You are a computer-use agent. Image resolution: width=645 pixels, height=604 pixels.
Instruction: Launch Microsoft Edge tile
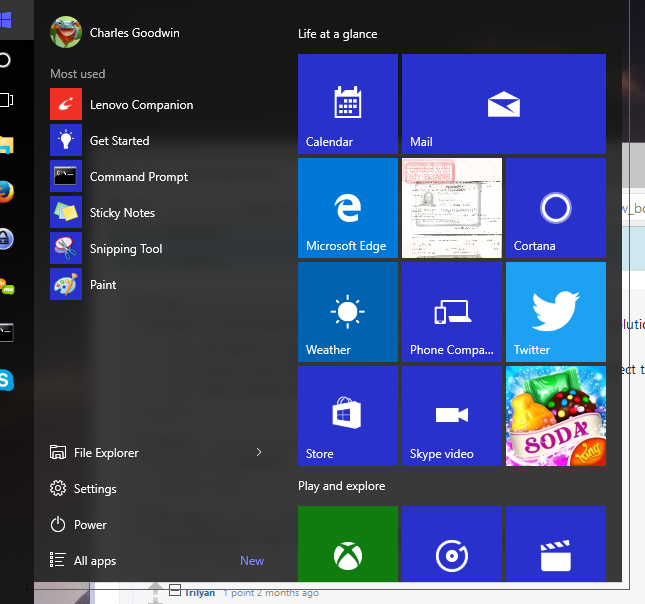click(x=348, y=208)
